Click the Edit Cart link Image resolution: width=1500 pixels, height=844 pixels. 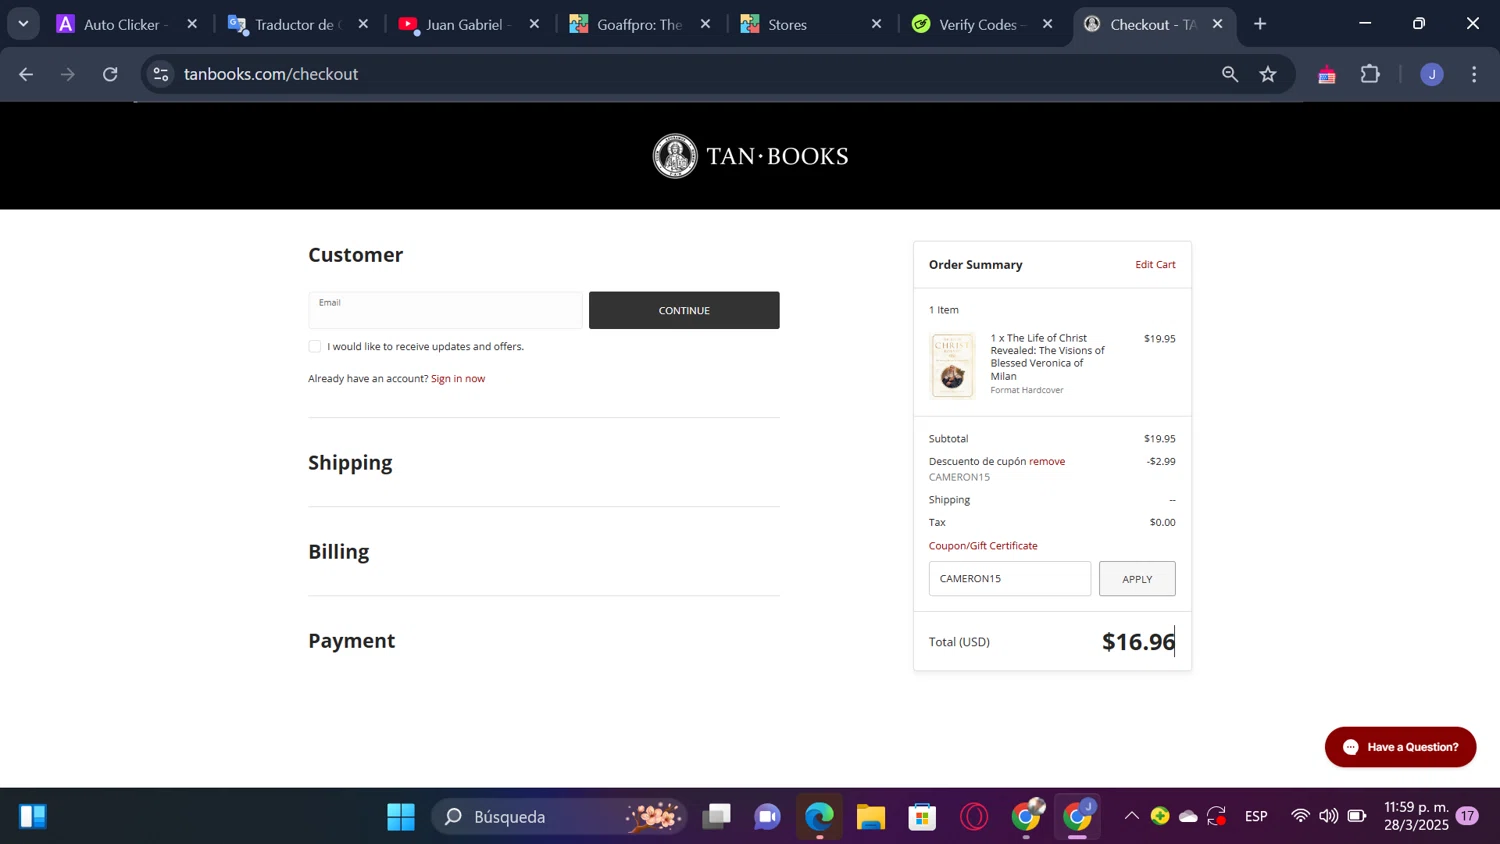point(1155,264)
